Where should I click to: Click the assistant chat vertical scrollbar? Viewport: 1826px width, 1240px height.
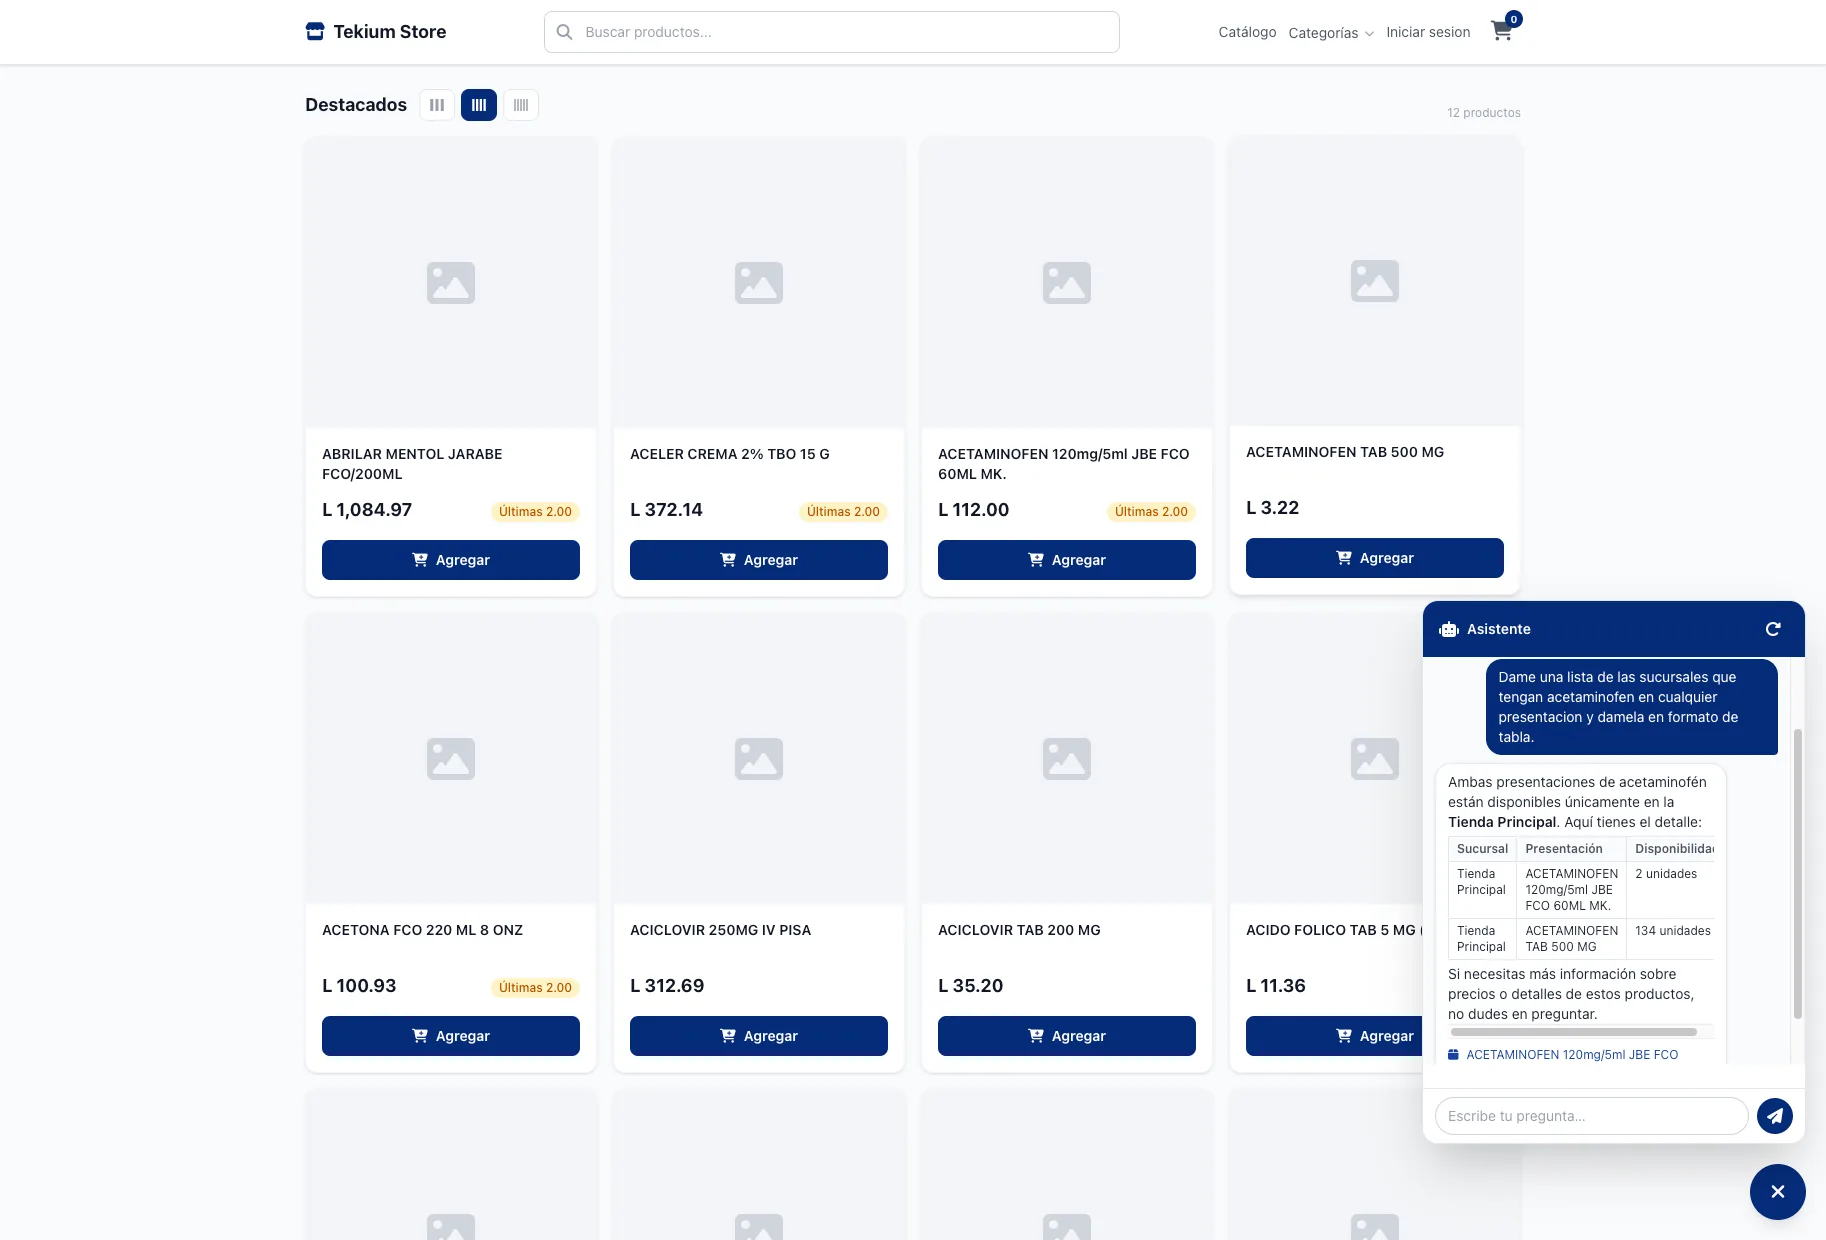(x=1798, y=874)
